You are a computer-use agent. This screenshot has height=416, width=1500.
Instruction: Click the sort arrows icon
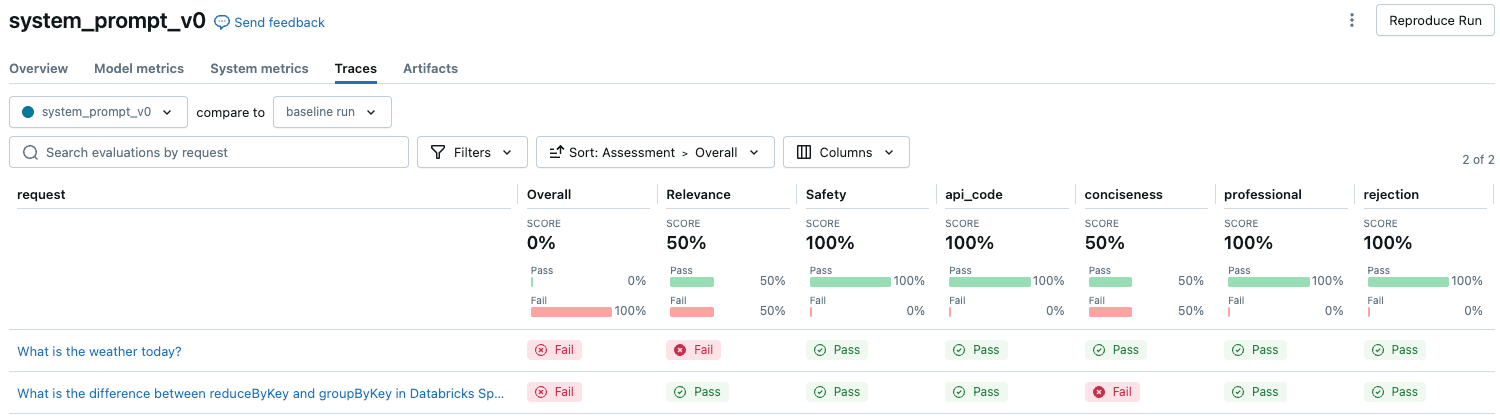coord(556,153)
